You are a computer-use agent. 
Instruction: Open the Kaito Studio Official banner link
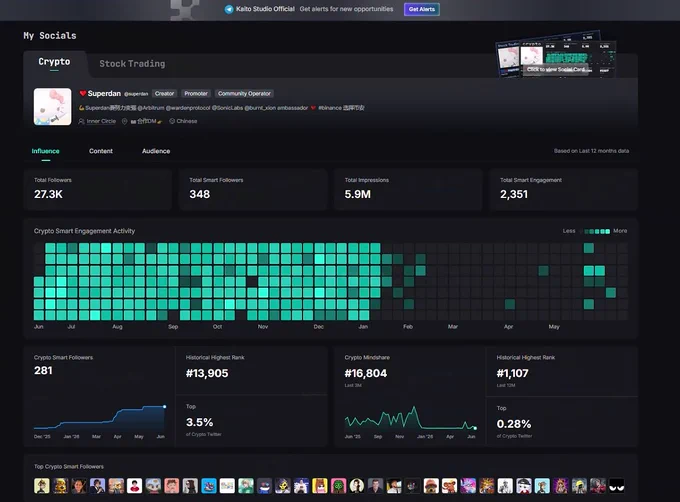265,9
